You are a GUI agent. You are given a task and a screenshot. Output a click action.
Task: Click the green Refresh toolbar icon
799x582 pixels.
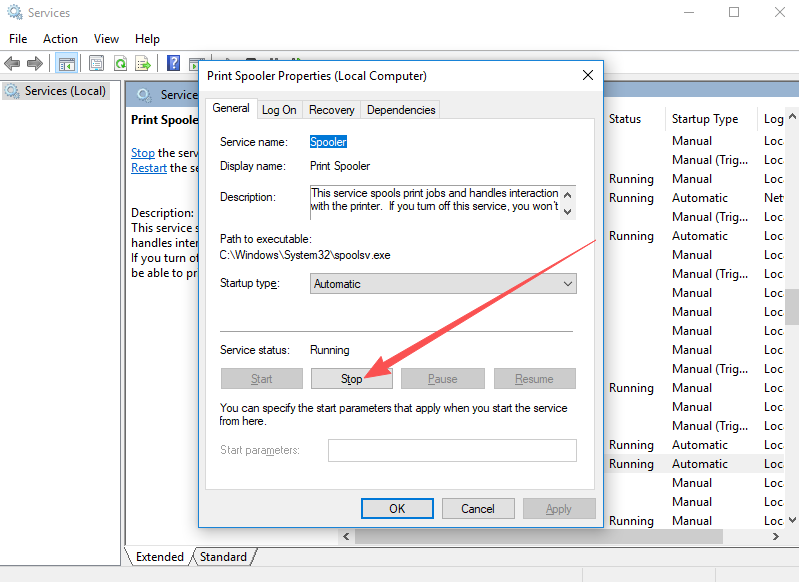pyautogui.click(x=120, y=64)
